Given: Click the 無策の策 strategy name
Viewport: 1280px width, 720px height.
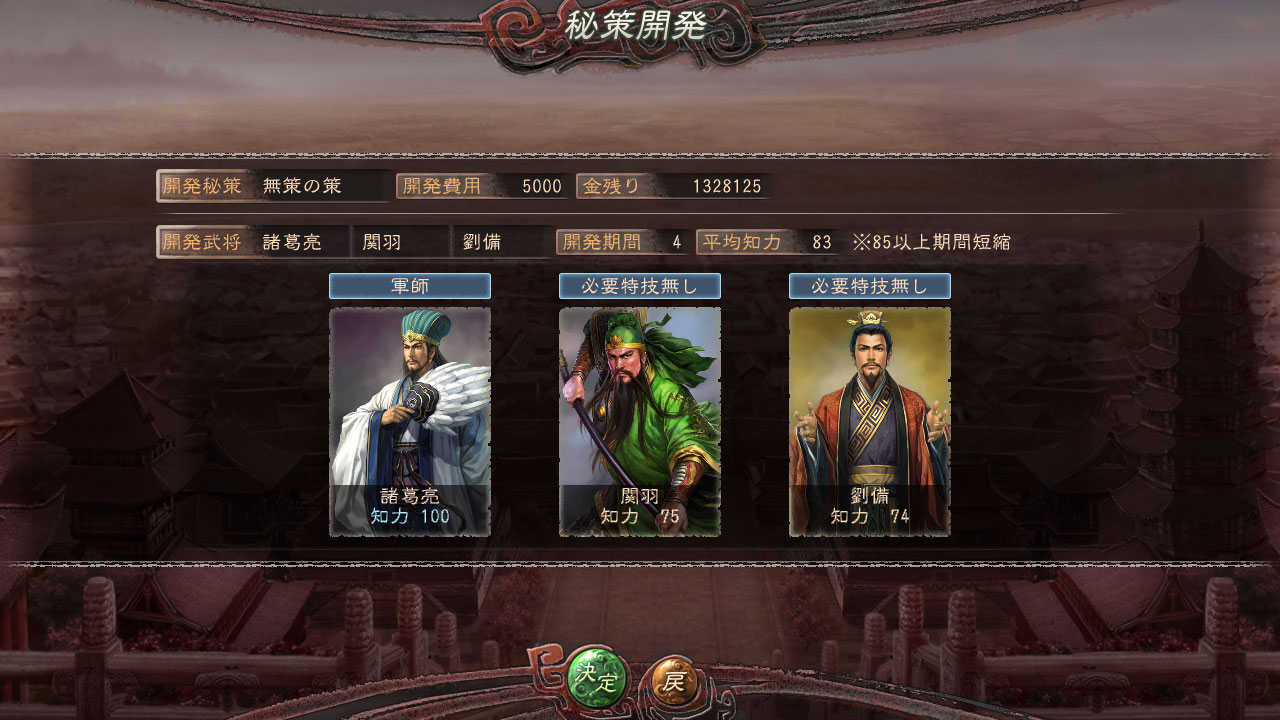Looking at the screenshot, I should 303,186.
